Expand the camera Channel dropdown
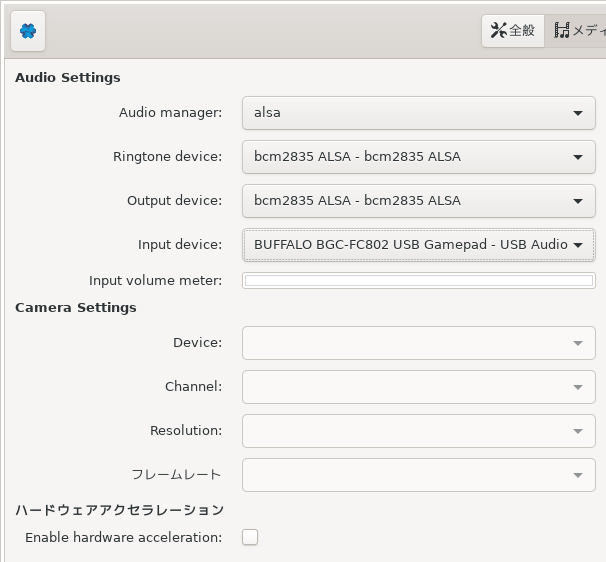 point(419,387)
